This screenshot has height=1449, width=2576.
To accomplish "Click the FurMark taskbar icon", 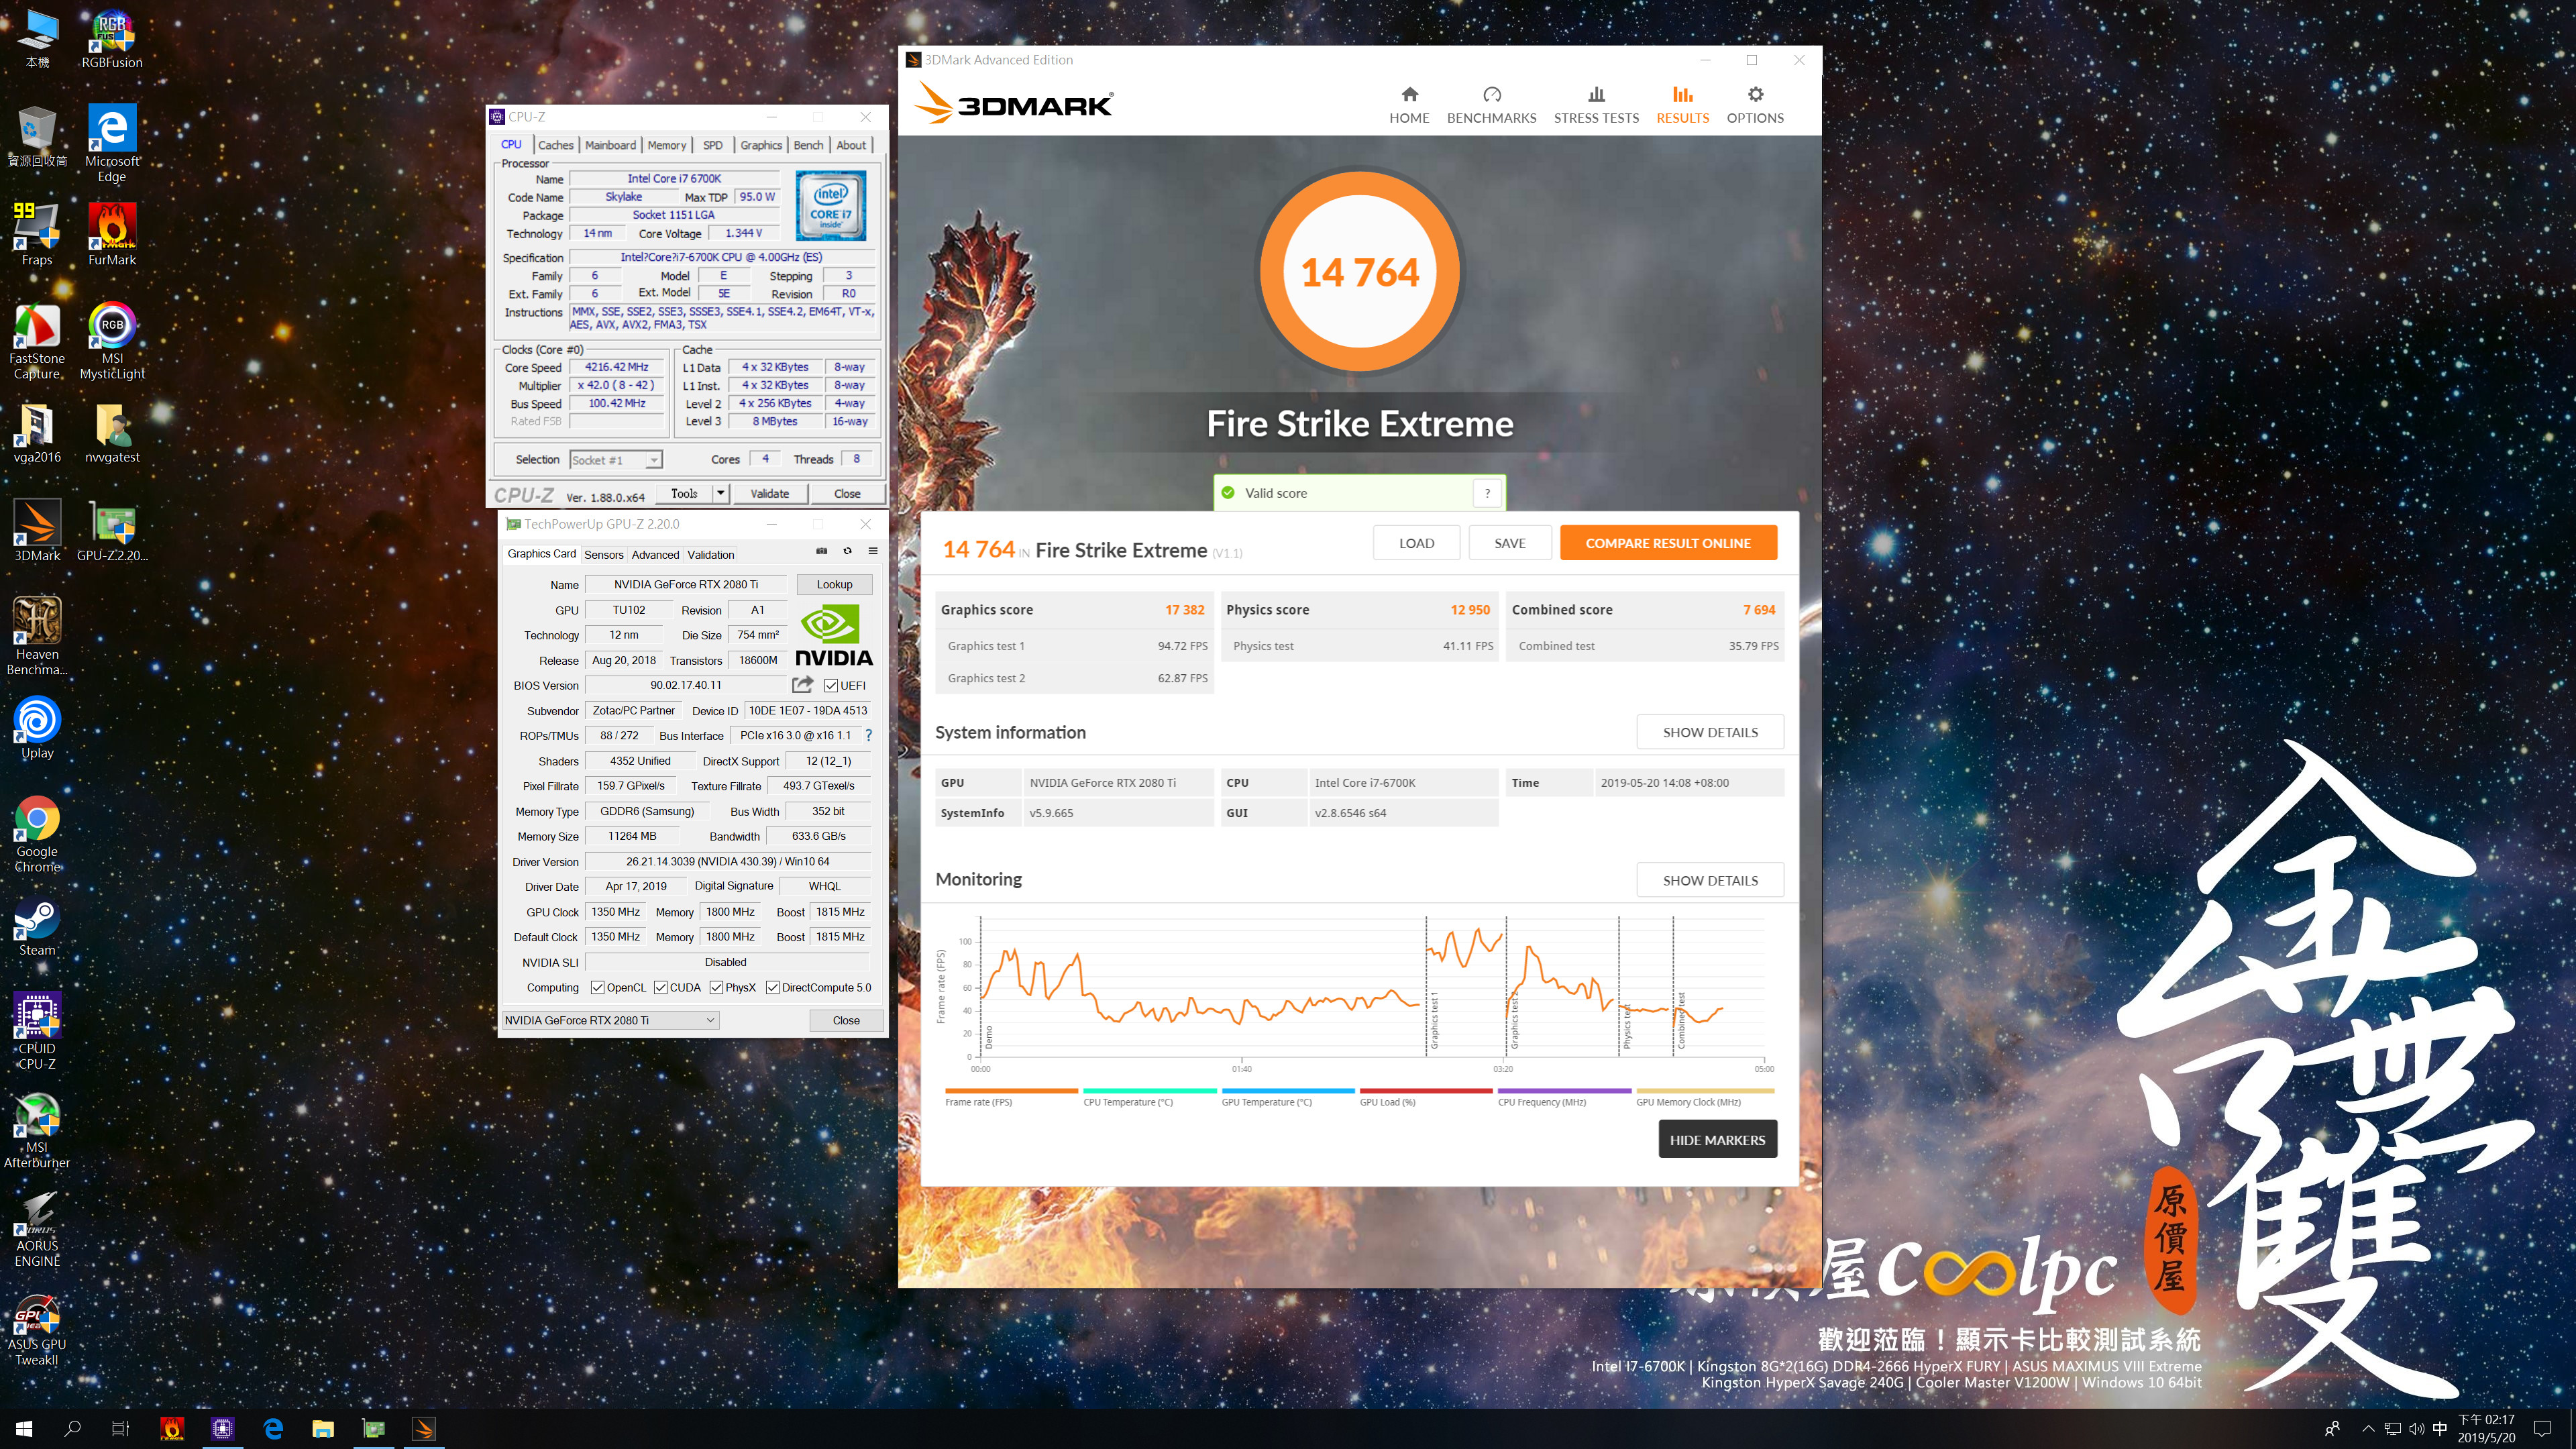I will click(172, 1429).
